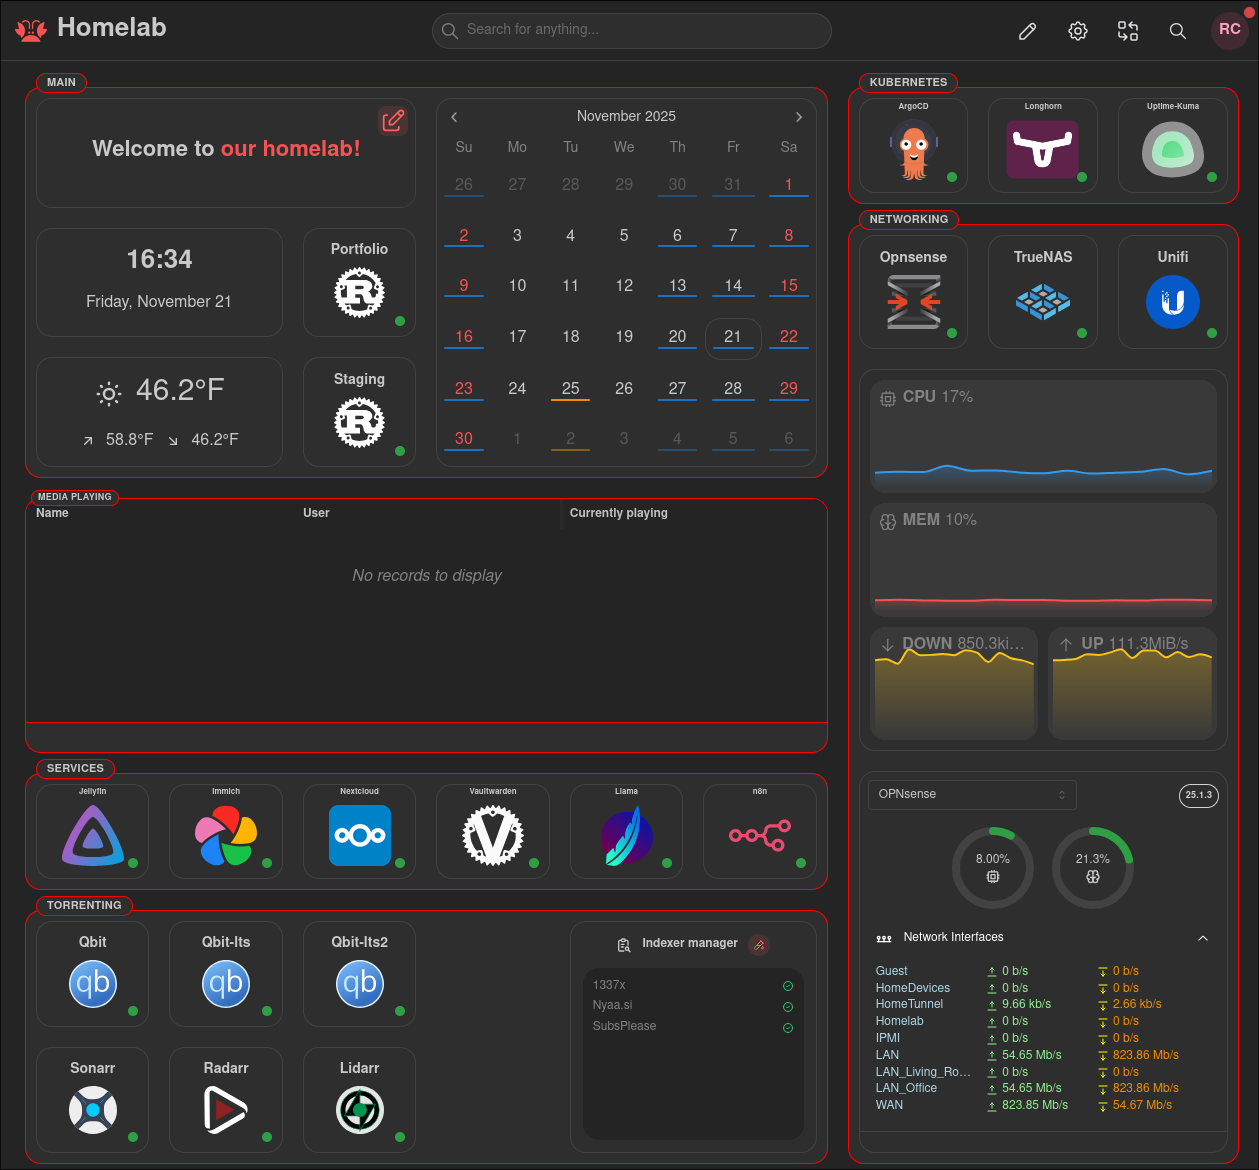Select November 25 in the calendar
This screenshot has height=1170, width=1259.
click(x=570, y=388)
